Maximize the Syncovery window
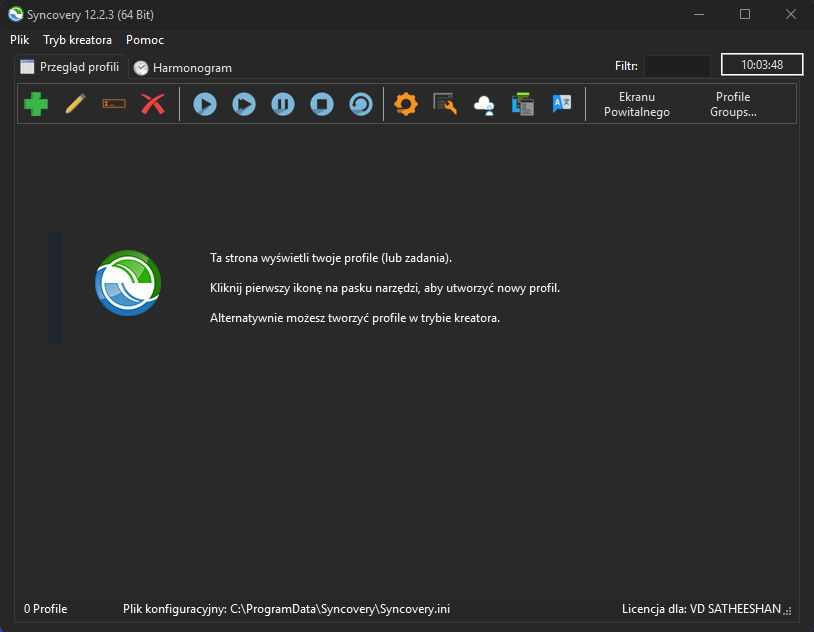Screen dimensions: 814x632 (745, 14)
